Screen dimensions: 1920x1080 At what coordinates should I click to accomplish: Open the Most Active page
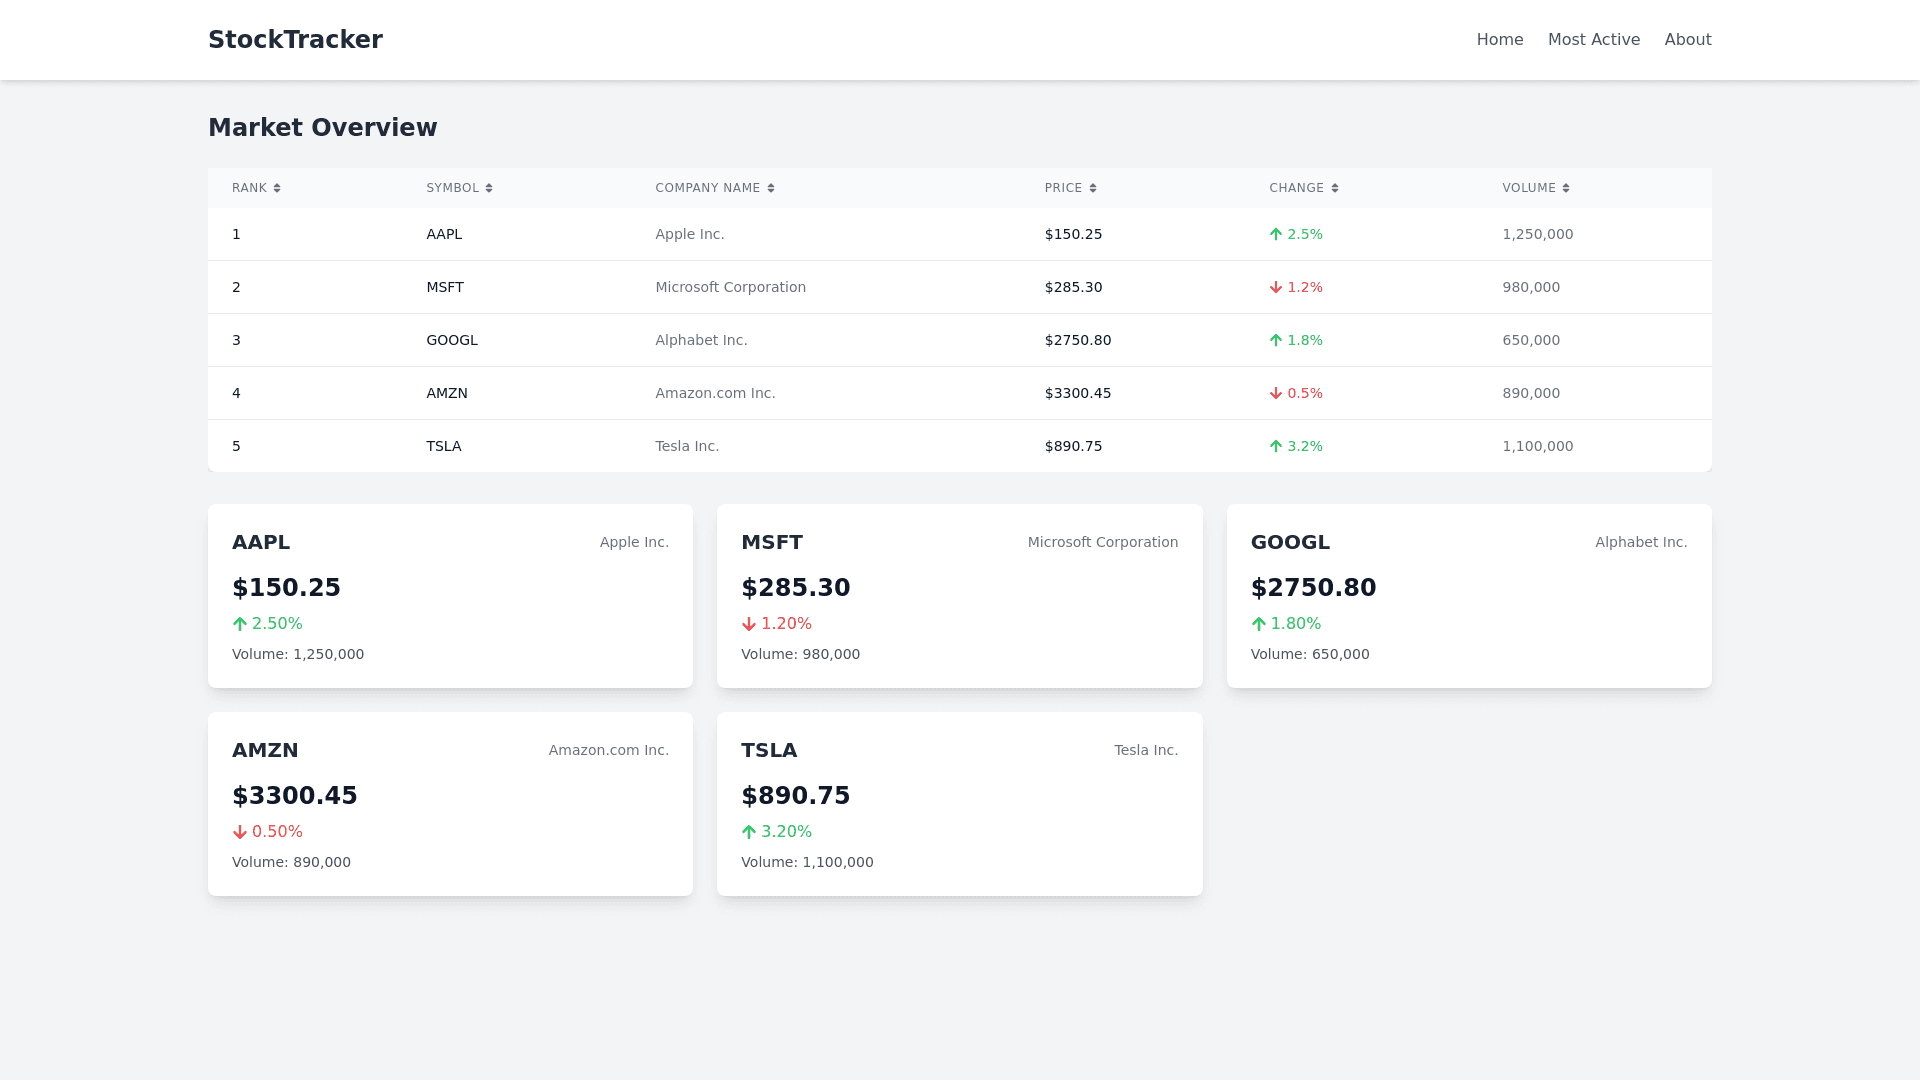point(1594,40)
